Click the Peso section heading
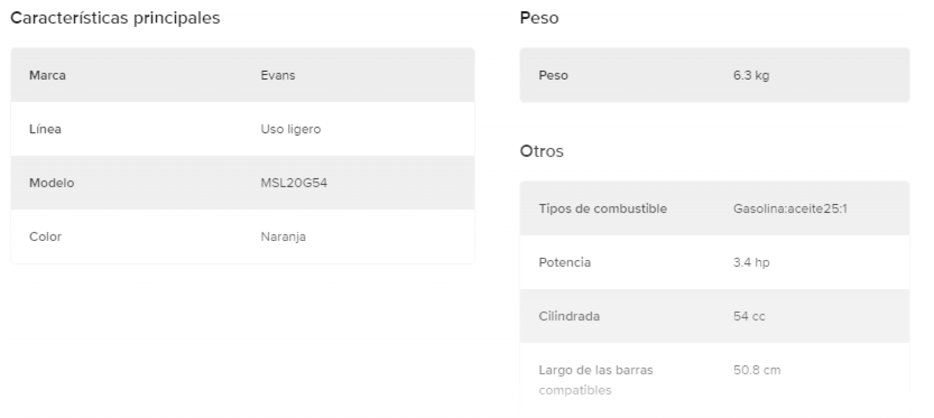 539,18
